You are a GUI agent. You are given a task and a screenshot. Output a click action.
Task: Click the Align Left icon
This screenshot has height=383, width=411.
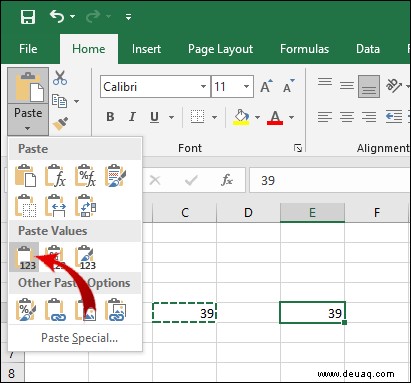(325, 117)
